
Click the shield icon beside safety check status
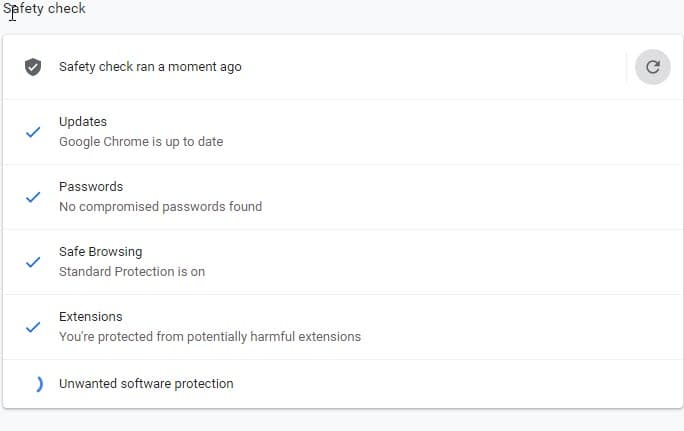click(x=33, y=67)
